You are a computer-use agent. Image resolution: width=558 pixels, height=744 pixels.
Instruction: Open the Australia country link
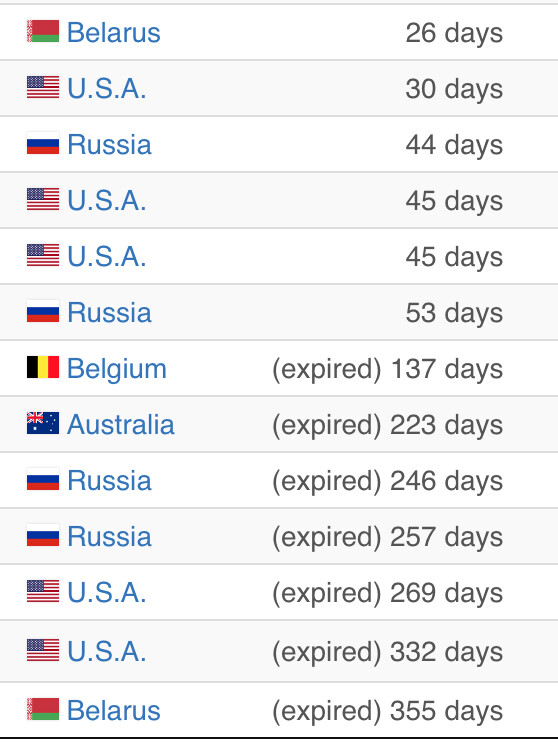coord(121,424)
